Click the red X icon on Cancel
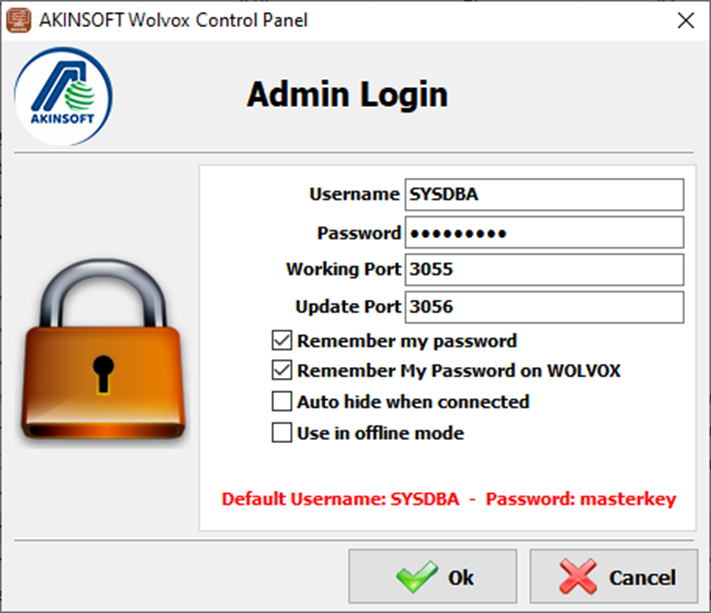 (x=578, y=577)
